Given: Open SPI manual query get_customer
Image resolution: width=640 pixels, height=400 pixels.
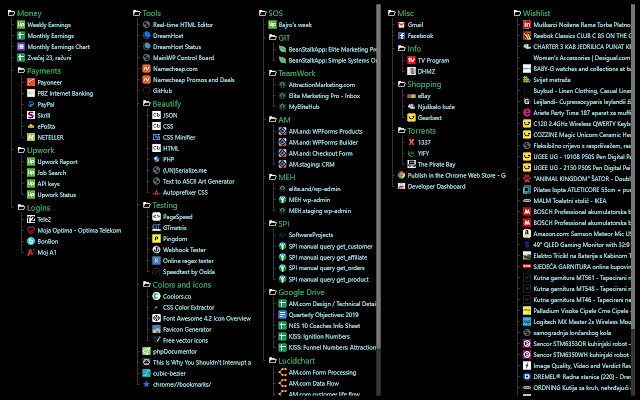Looking at the screenshot, I should (x=330, y=247).
